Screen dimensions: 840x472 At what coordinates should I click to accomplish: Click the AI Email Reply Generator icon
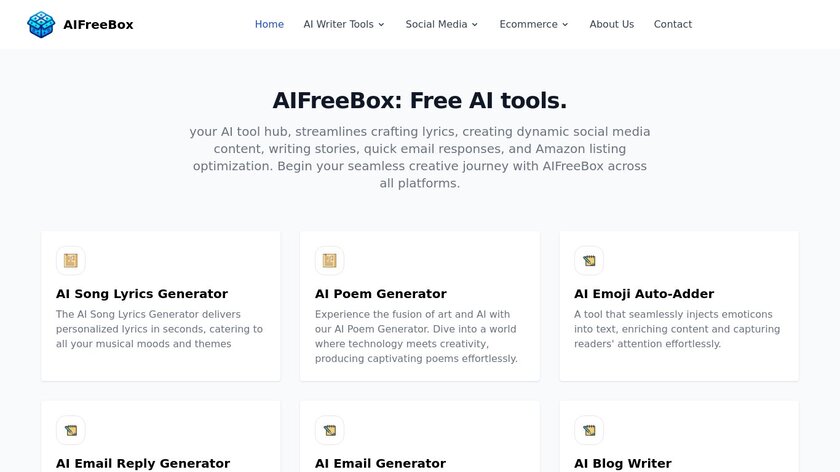71,430
